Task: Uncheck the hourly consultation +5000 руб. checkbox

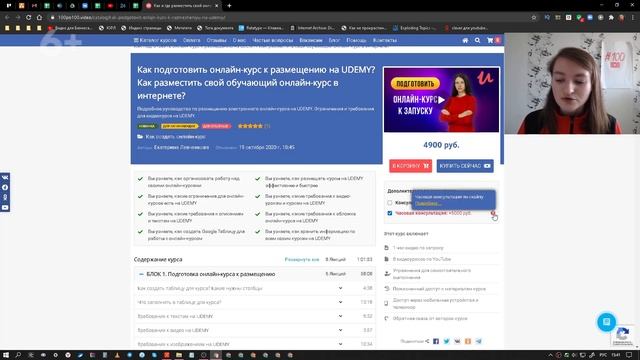Action: coord(390,213)
